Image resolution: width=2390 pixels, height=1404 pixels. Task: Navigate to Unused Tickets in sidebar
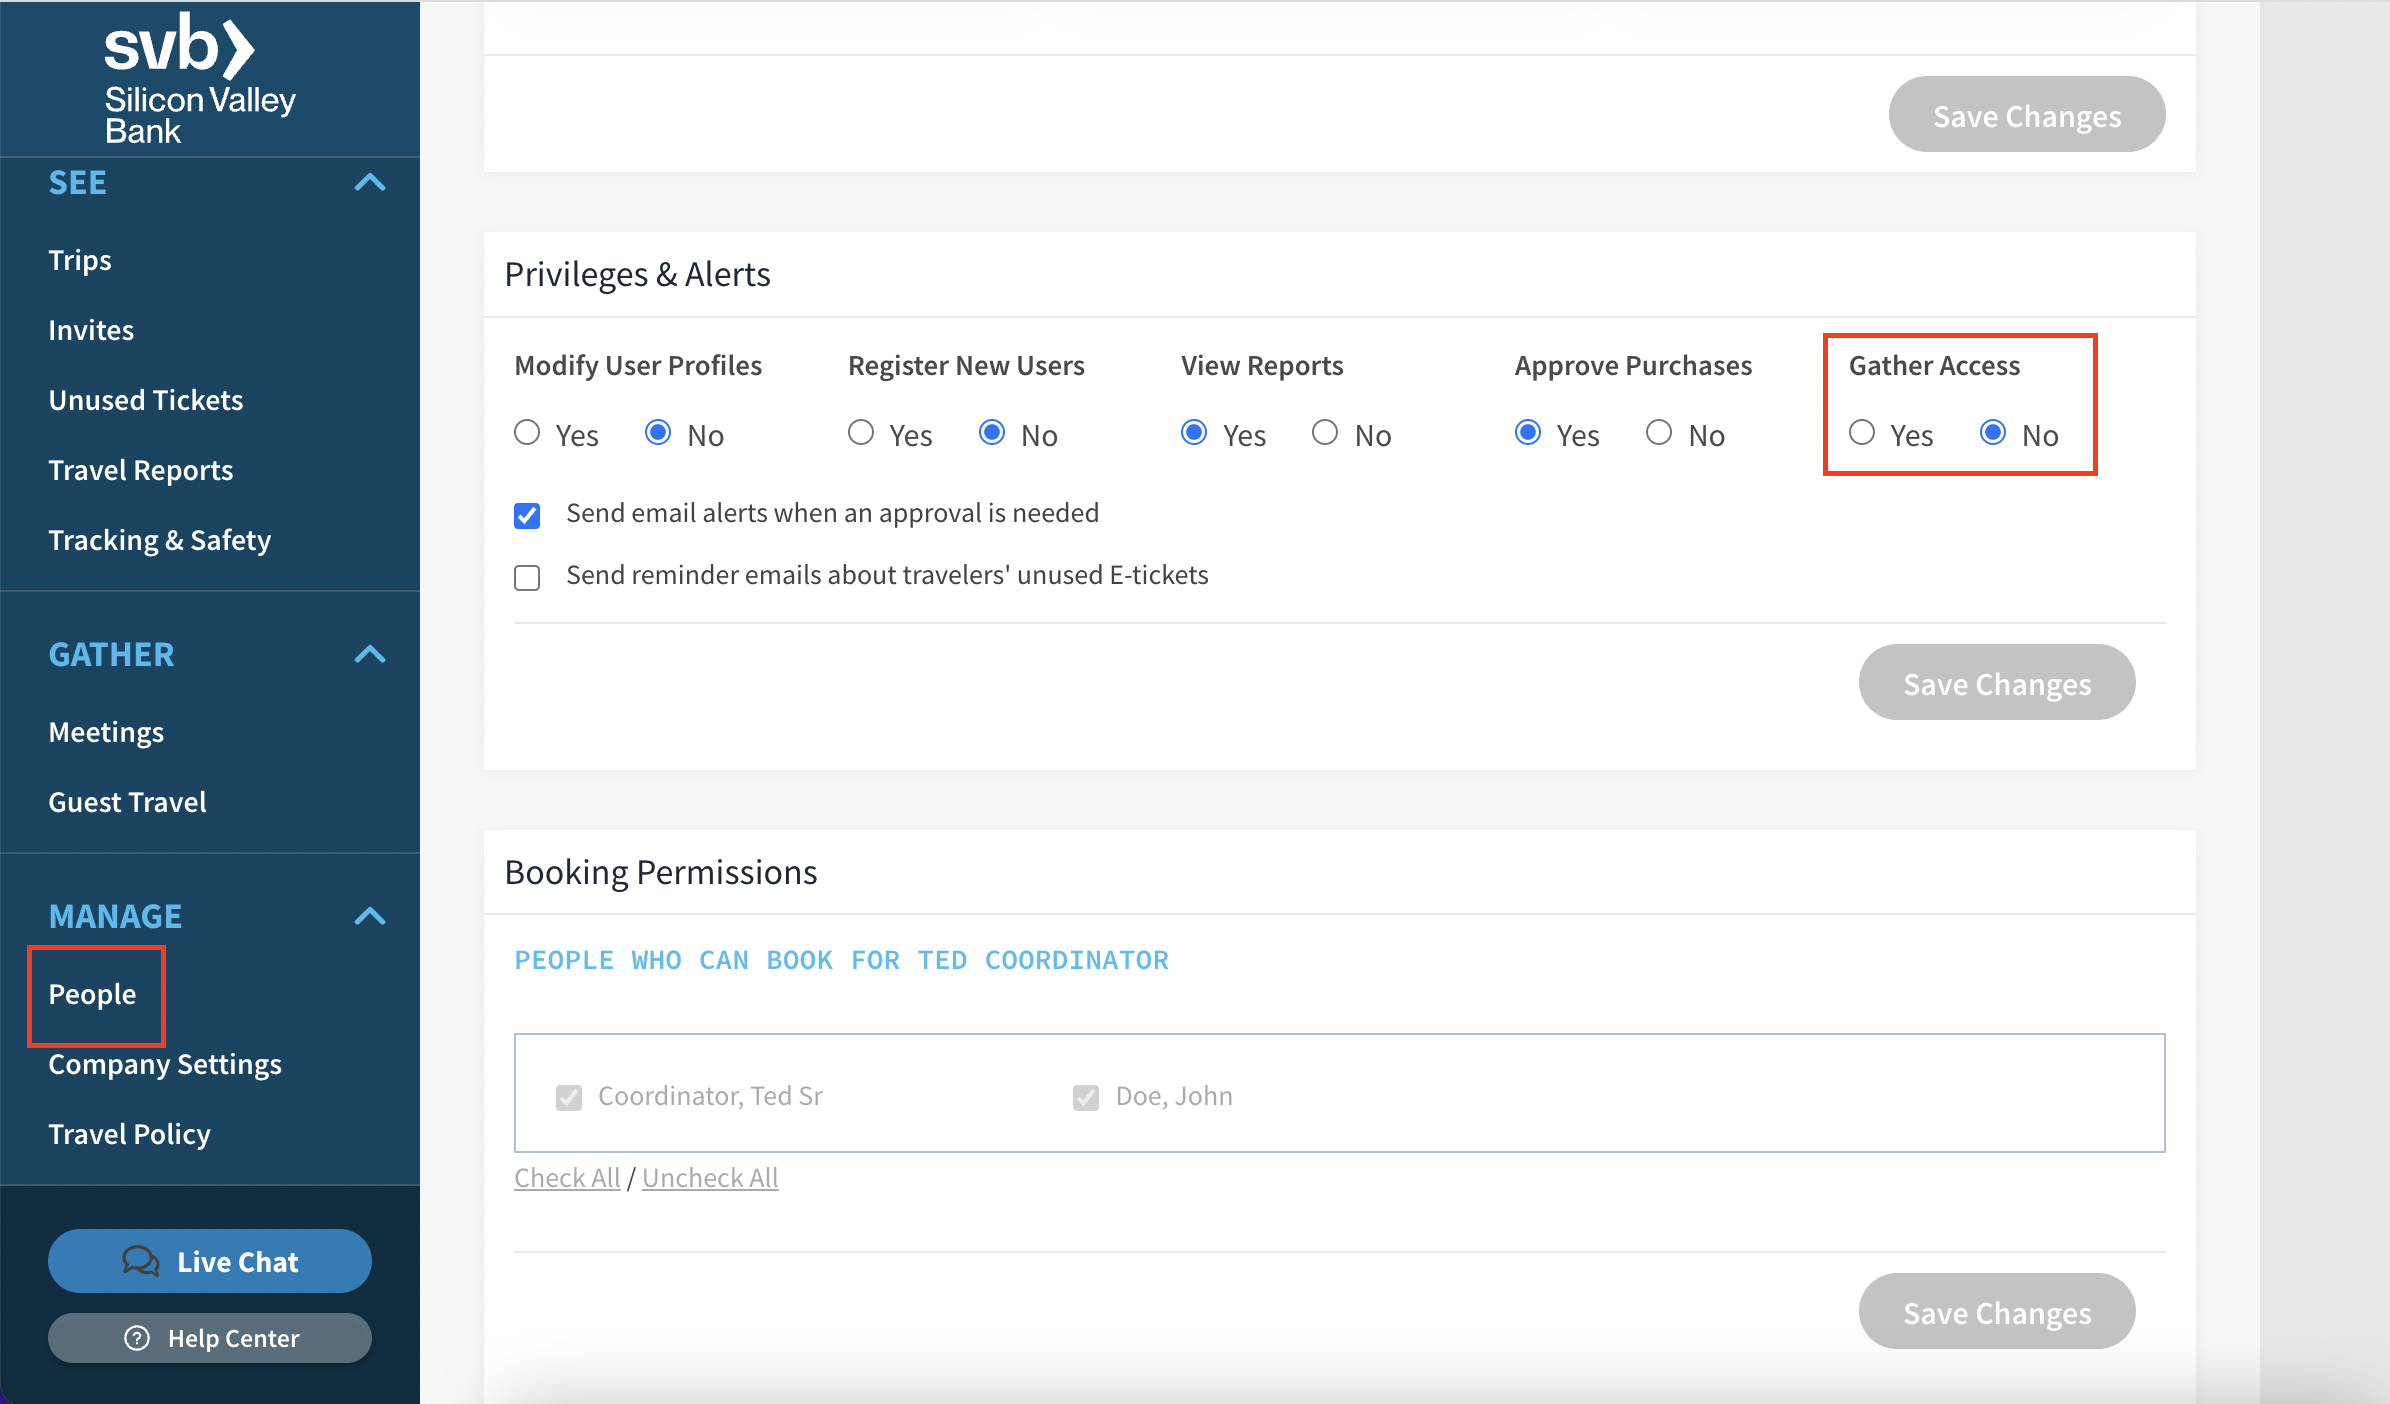[x=147, y=399]
